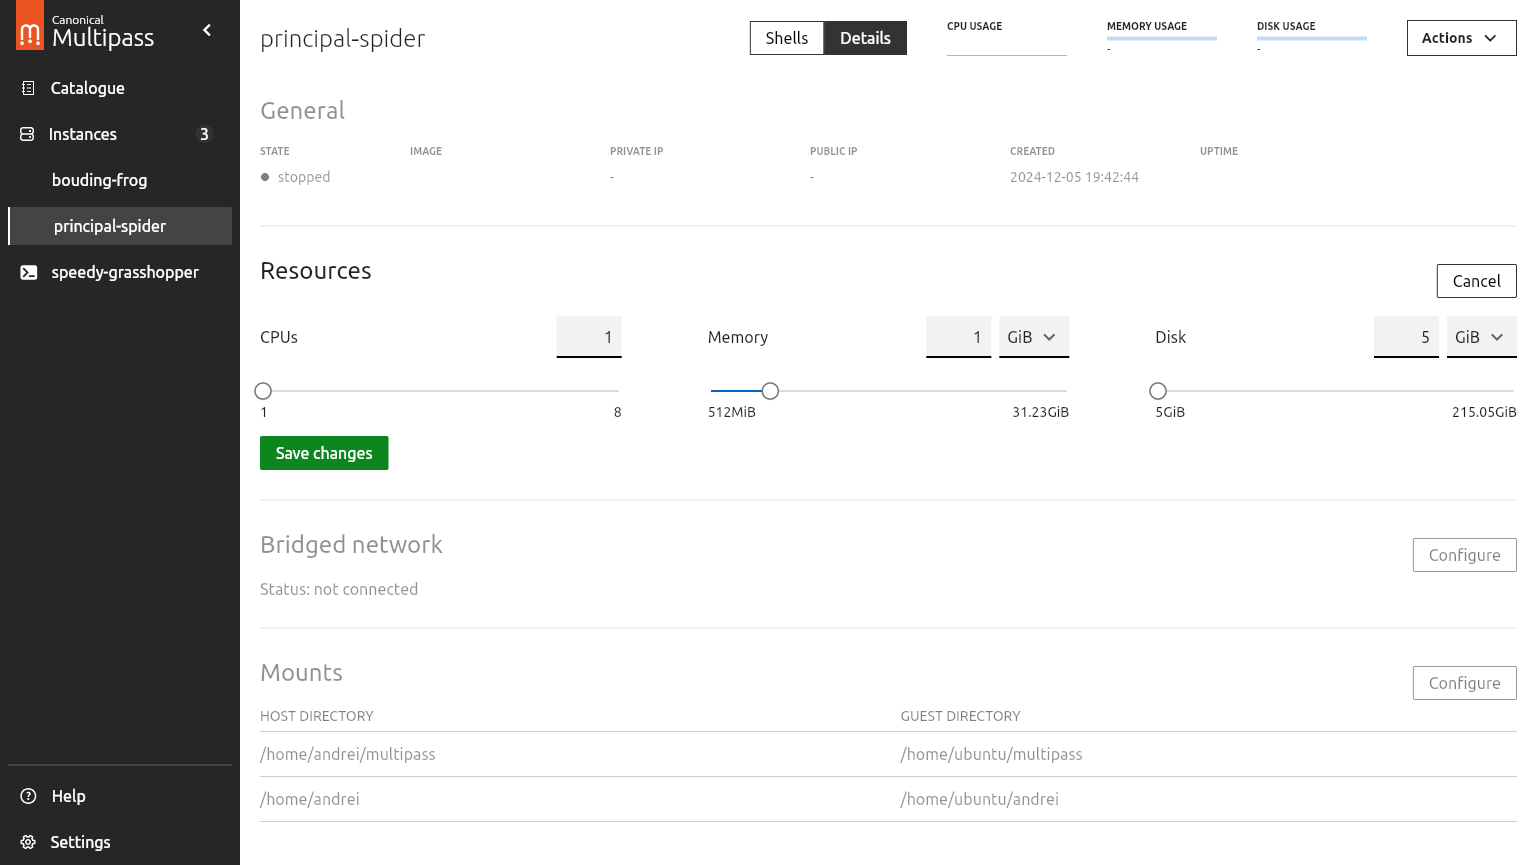Open the Catalogue icon in sidebar
This screenshot has width=1537, height=865.
point(28,88)
